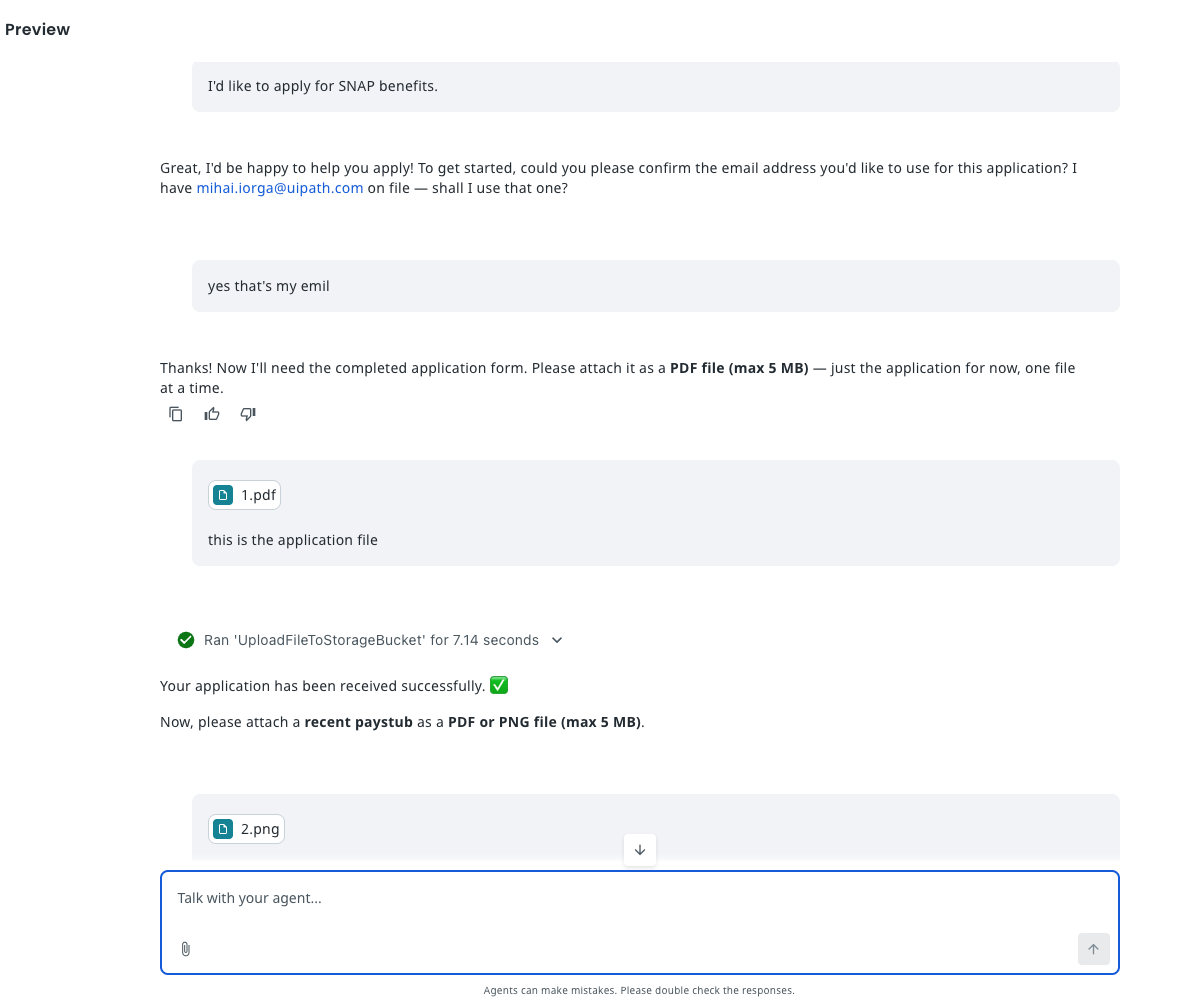Click 'Your application has been received successfully' text

pos(322,686)
